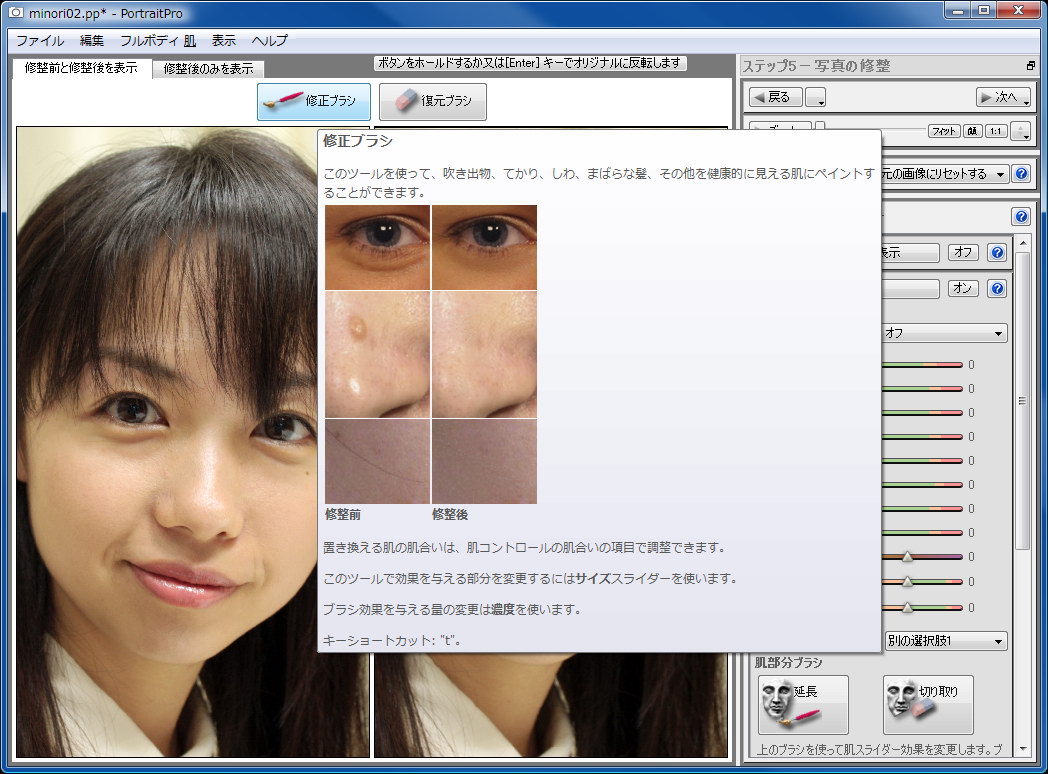Select the 修正ブラシ touch-up brush tool
The image size is (1048, 774).
click(x=313, y=101)
